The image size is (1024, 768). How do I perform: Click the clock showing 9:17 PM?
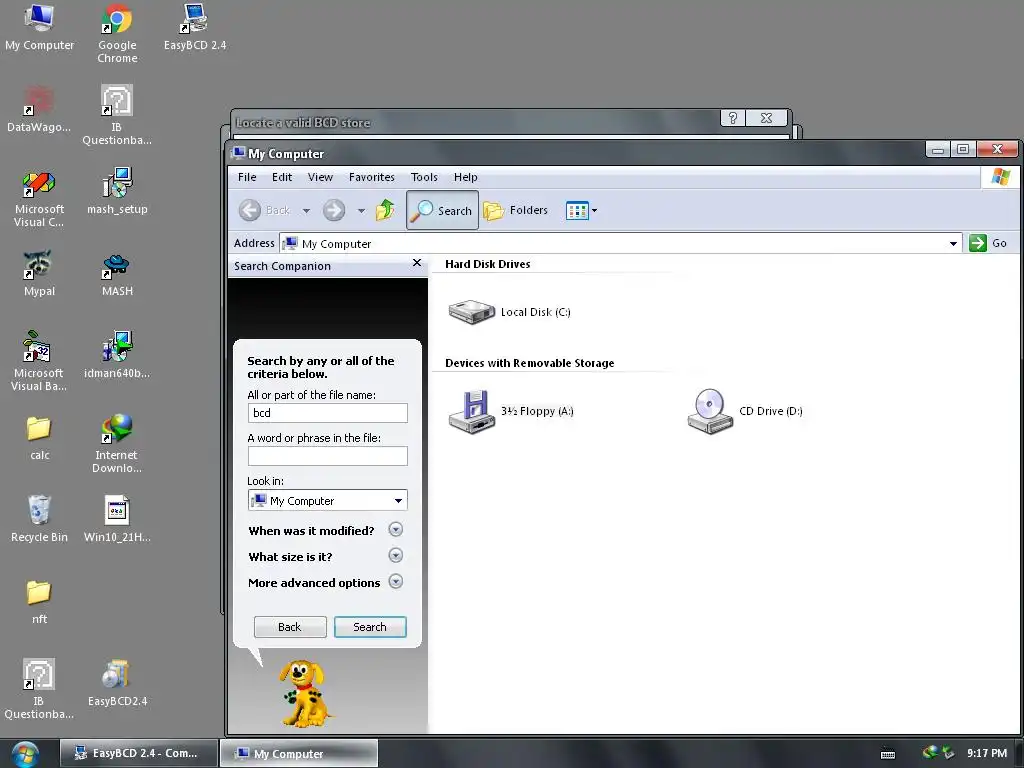pyautogui.click(x=987, y=753)
